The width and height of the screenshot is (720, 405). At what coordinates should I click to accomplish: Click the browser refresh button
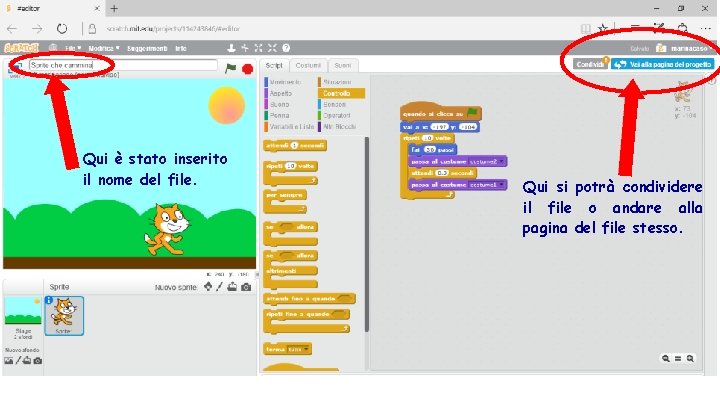[x=62, y=28]
